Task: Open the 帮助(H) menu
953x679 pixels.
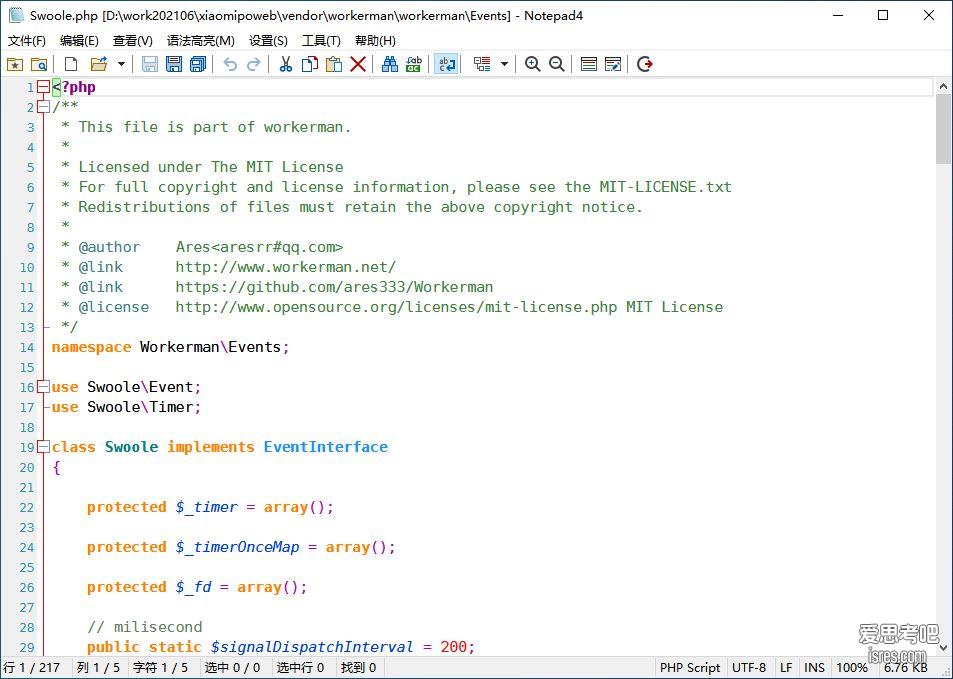Action: [x=375, y=41]
